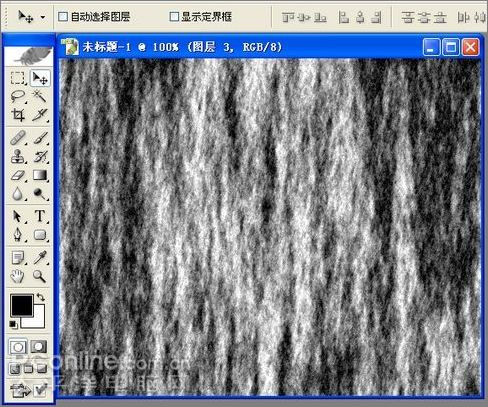This screenshot has height=407, width=488.
Task: Distribute bottom edges in the options bar
Action: 440,17
